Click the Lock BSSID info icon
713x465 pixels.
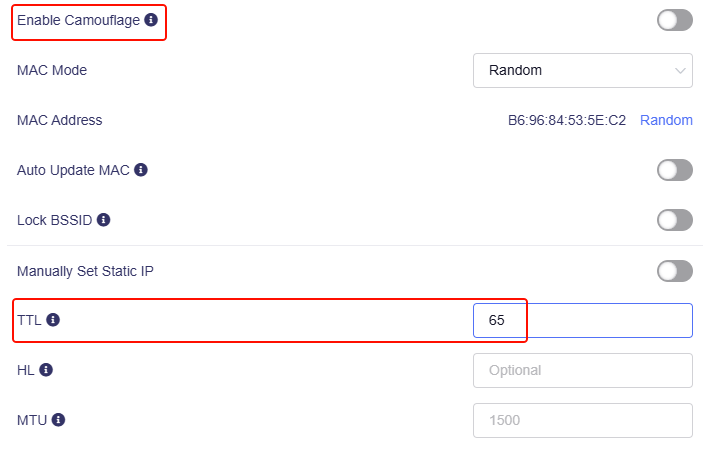(103, 220)
